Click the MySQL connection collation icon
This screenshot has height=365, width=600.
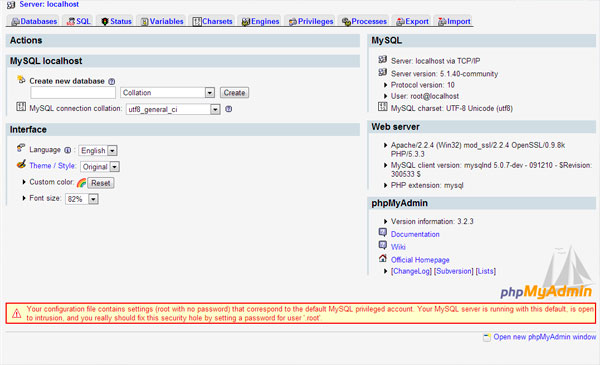(21, 107)
